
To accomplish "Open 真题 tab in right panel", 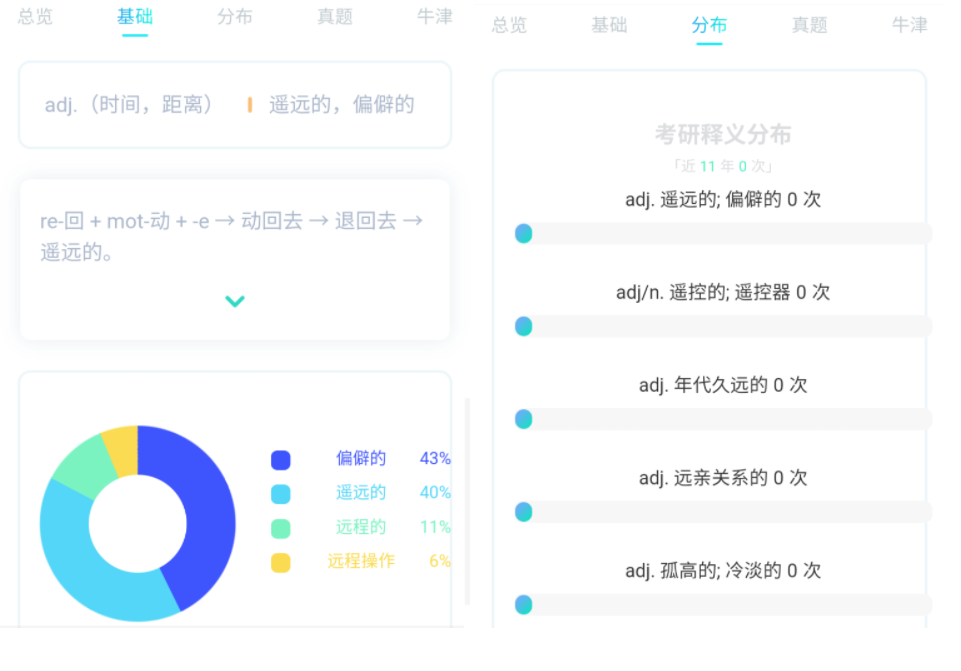I will click(809, 25).
